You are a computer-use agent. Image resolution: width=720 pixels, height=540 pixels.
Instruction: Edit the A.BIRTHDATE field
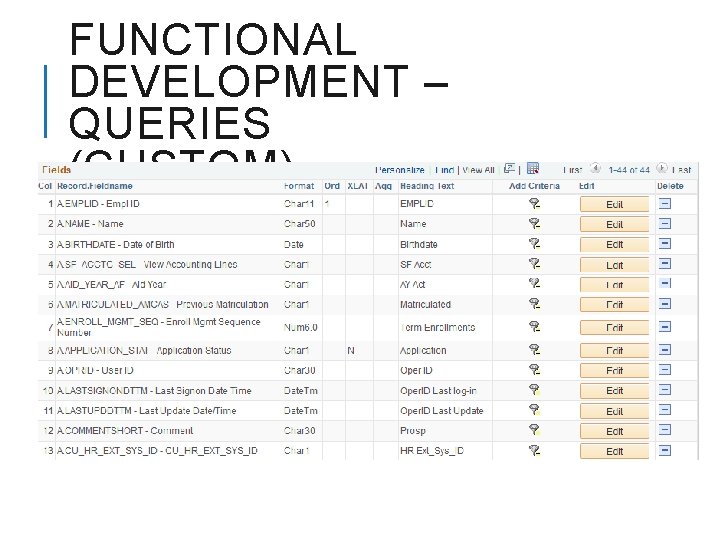click(614, 245)
